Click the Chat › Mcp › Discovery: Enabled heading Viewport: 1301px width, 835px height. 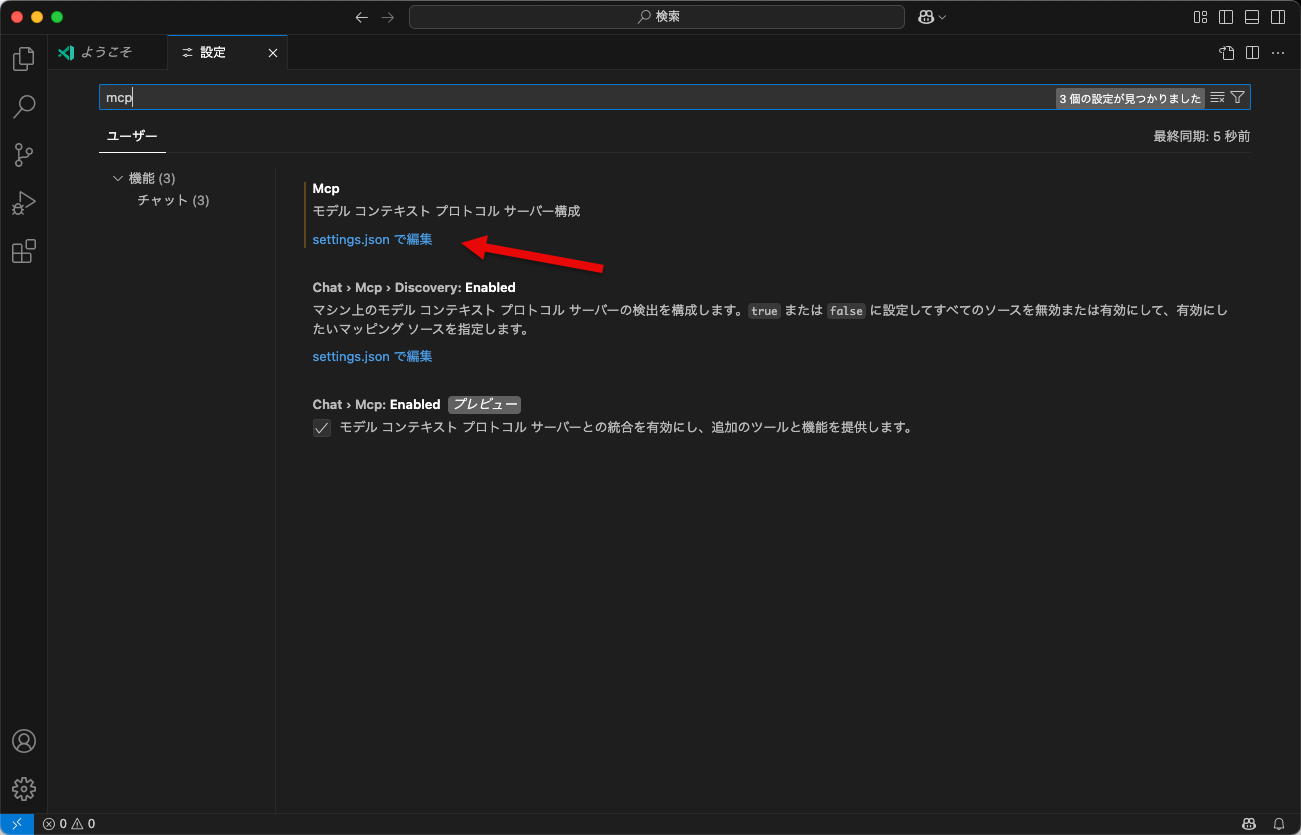[x=414, y=287]
